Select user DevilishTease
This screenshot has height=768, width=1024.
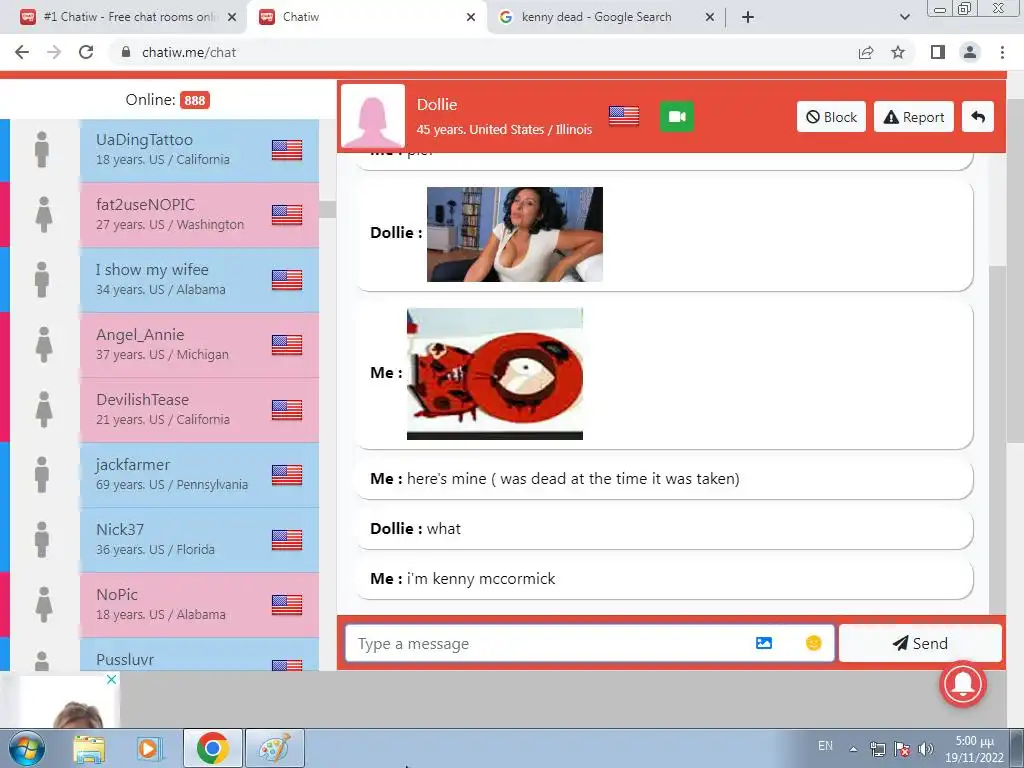199,409
